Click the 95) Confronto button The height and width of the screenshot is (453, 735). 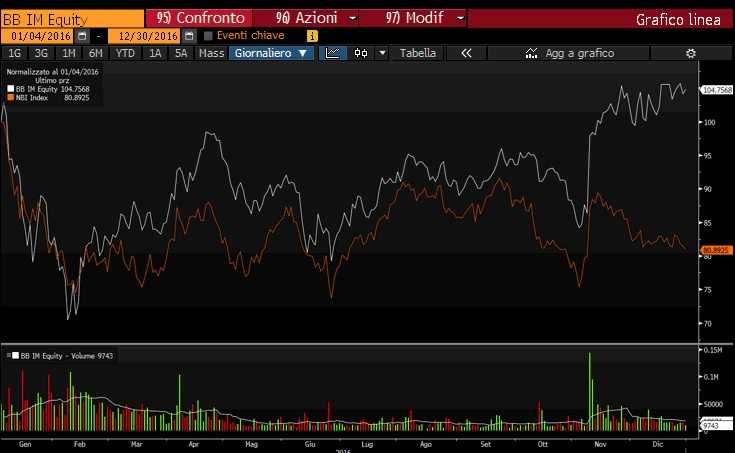point(199,18)
